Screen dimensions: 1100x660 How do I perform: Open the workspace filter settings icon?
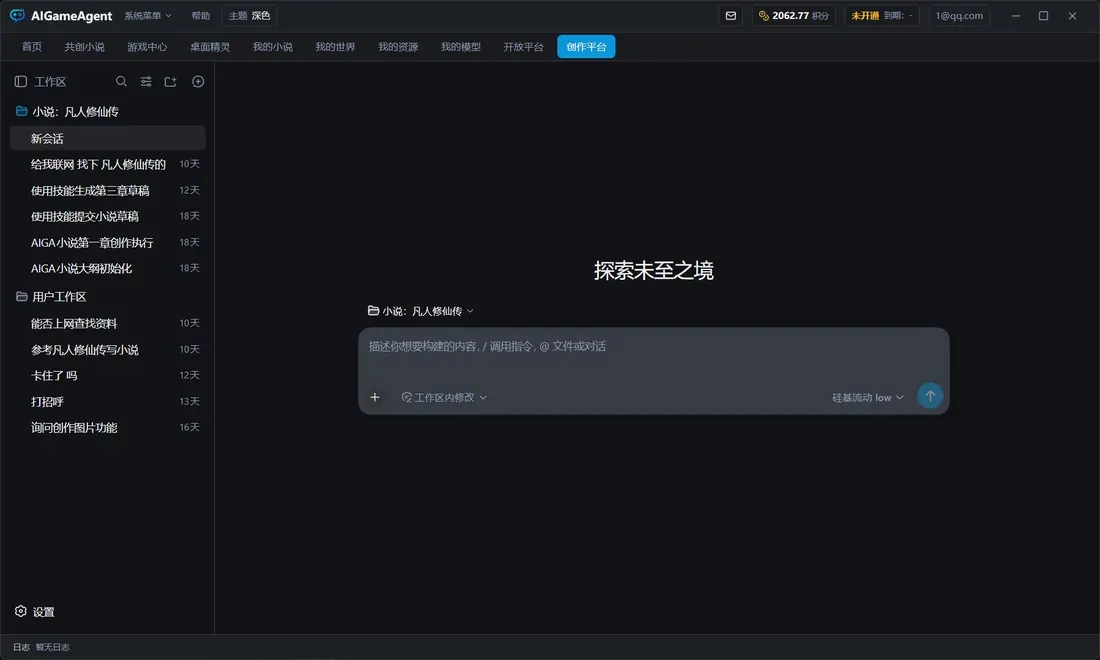tap(146, 81)
